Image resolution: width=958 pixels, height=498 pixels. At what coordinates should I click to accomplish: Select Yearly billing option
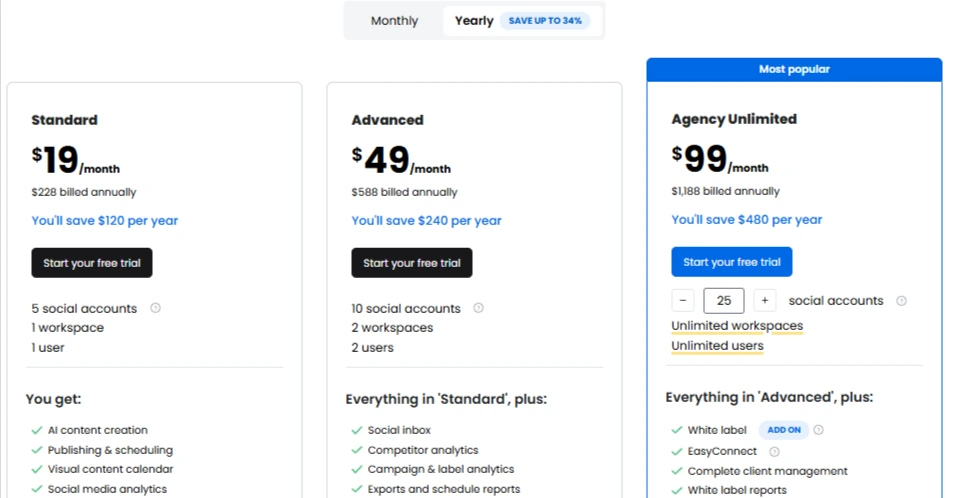pyautogui.click(x=474, y=21)
